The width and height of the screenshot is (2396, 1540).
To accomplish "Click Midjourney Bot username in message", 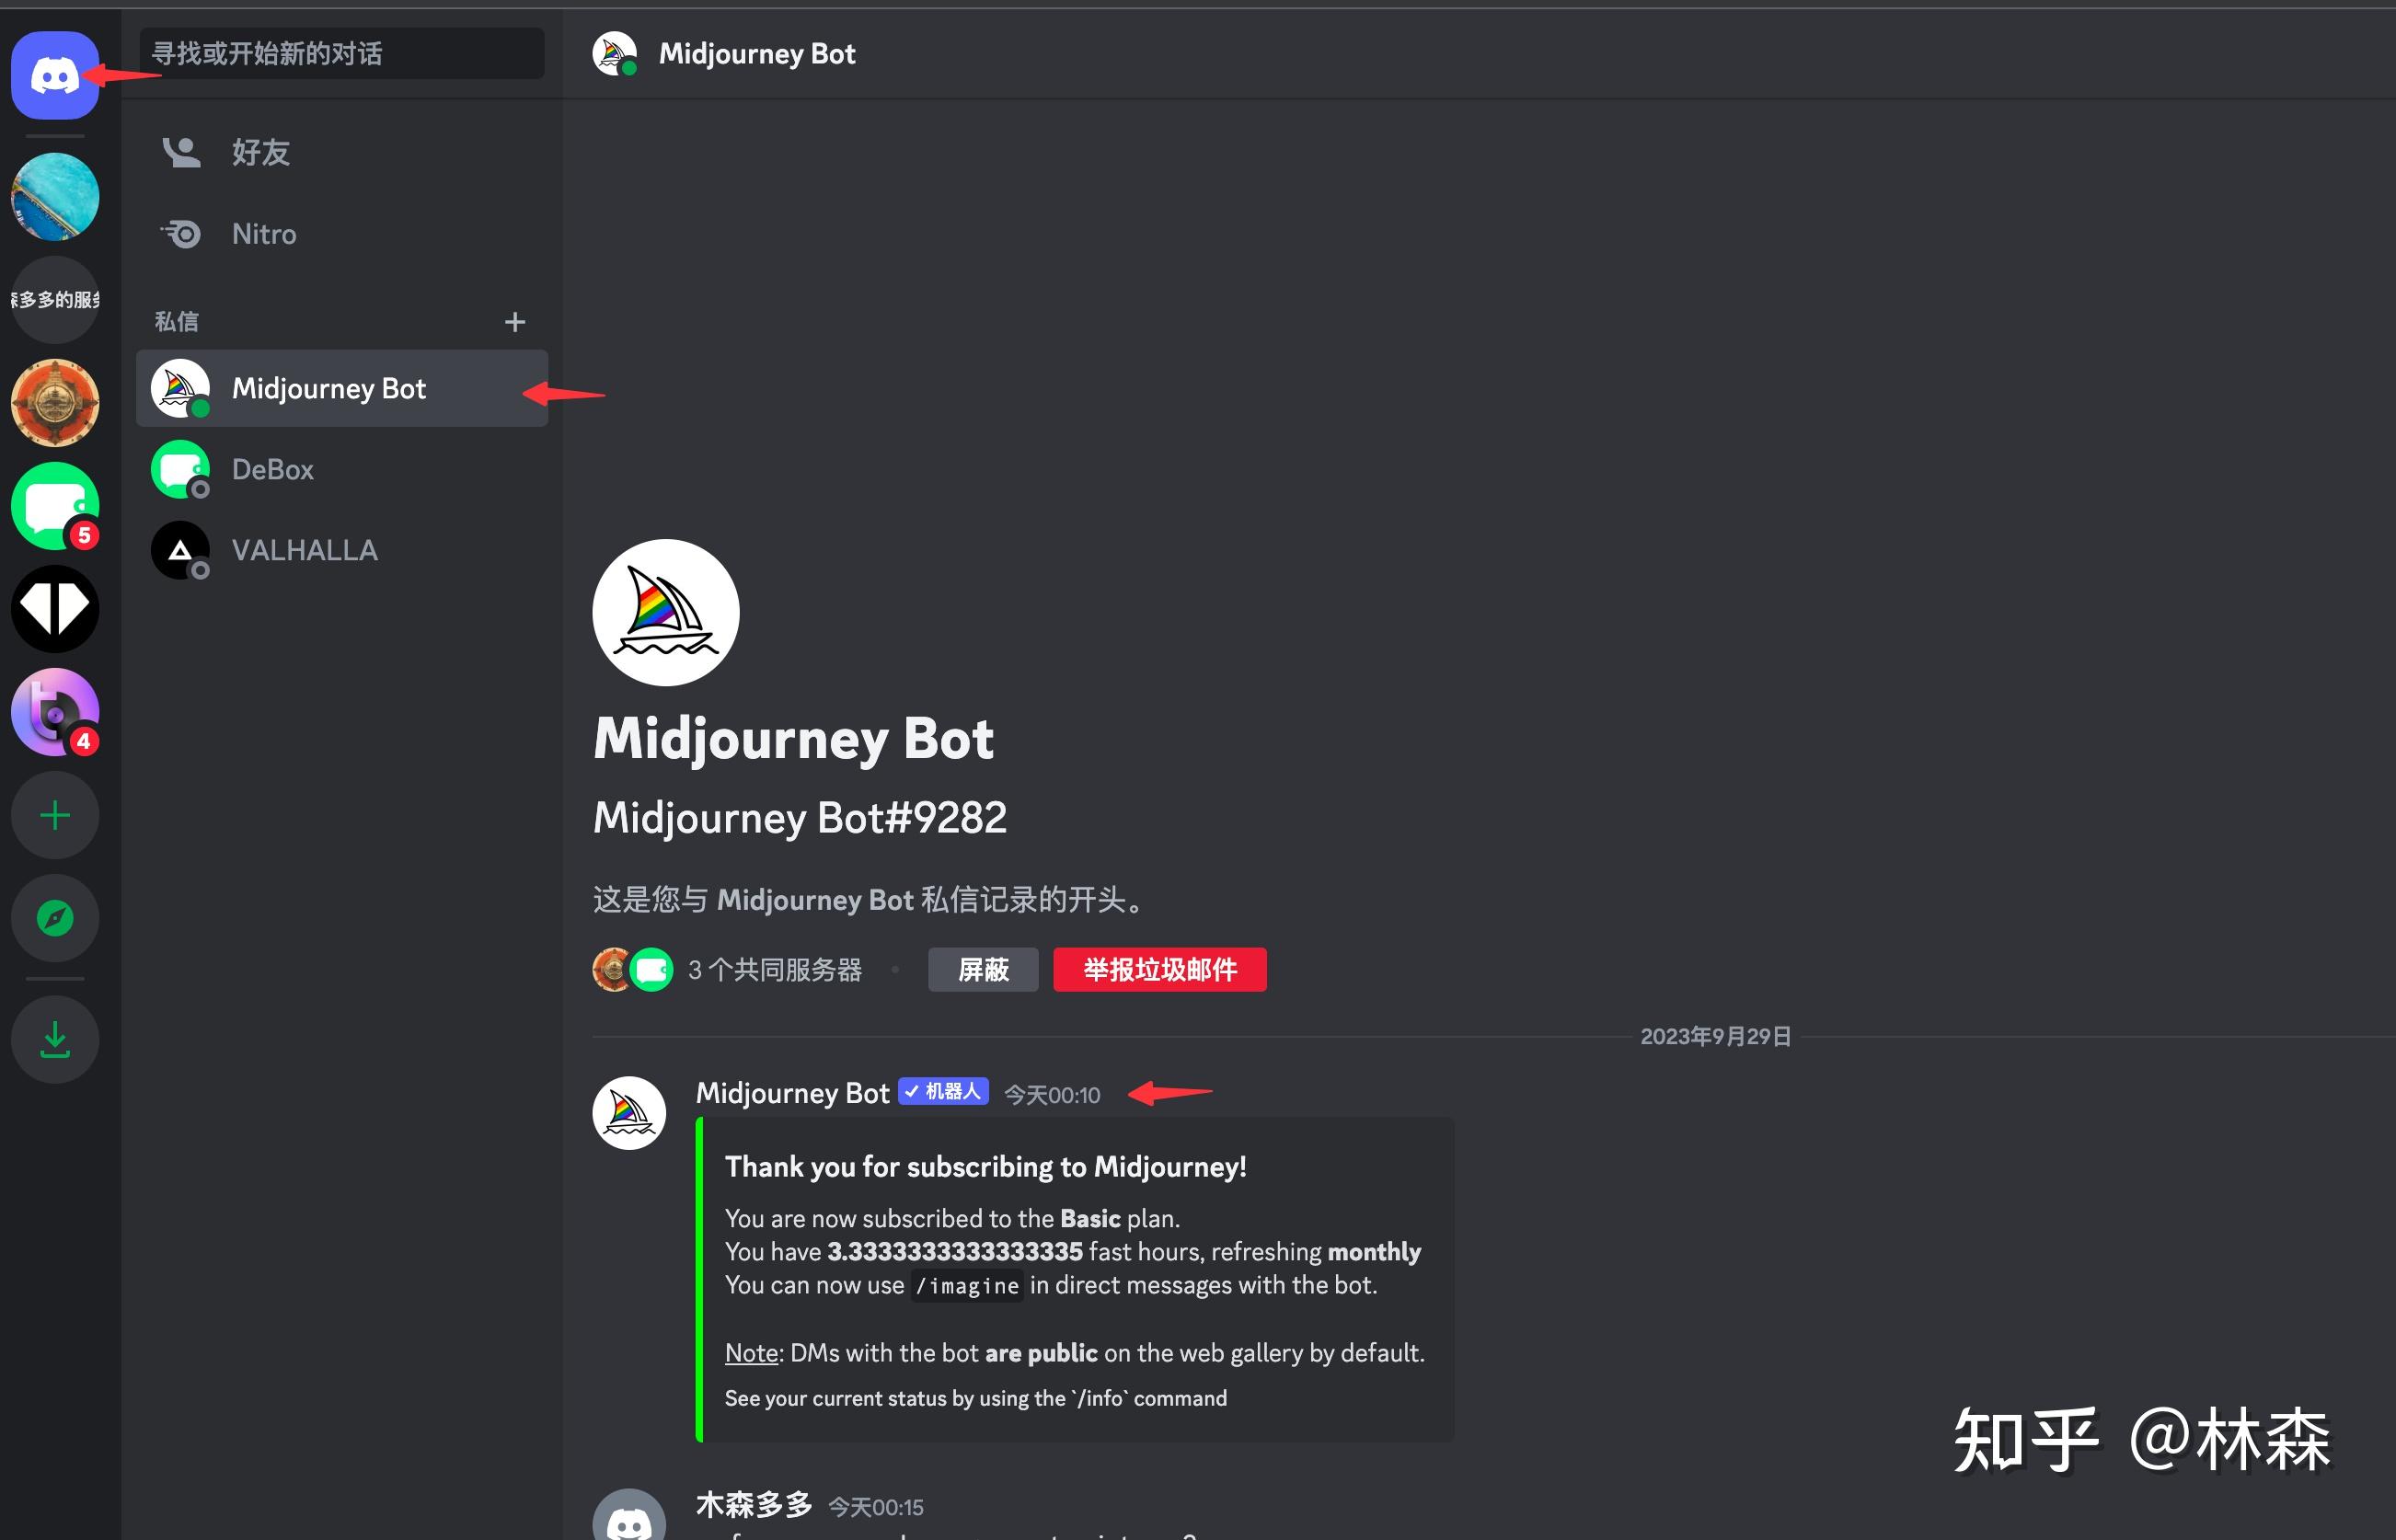I will pyautogui.click(x=792, y=1093).
